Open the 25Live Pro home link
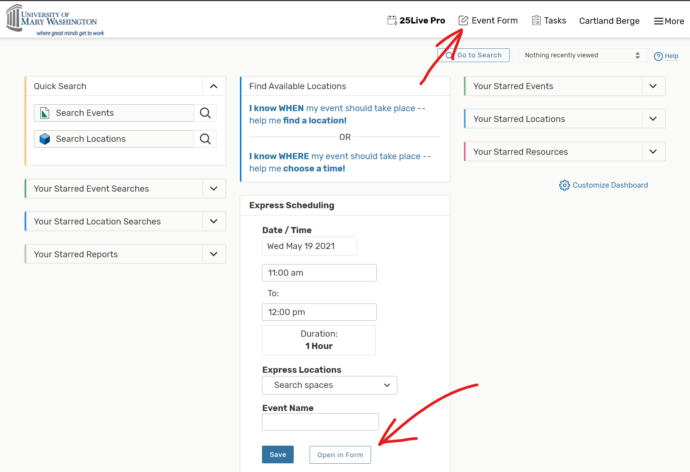The image size is (690, 472). 416,21
